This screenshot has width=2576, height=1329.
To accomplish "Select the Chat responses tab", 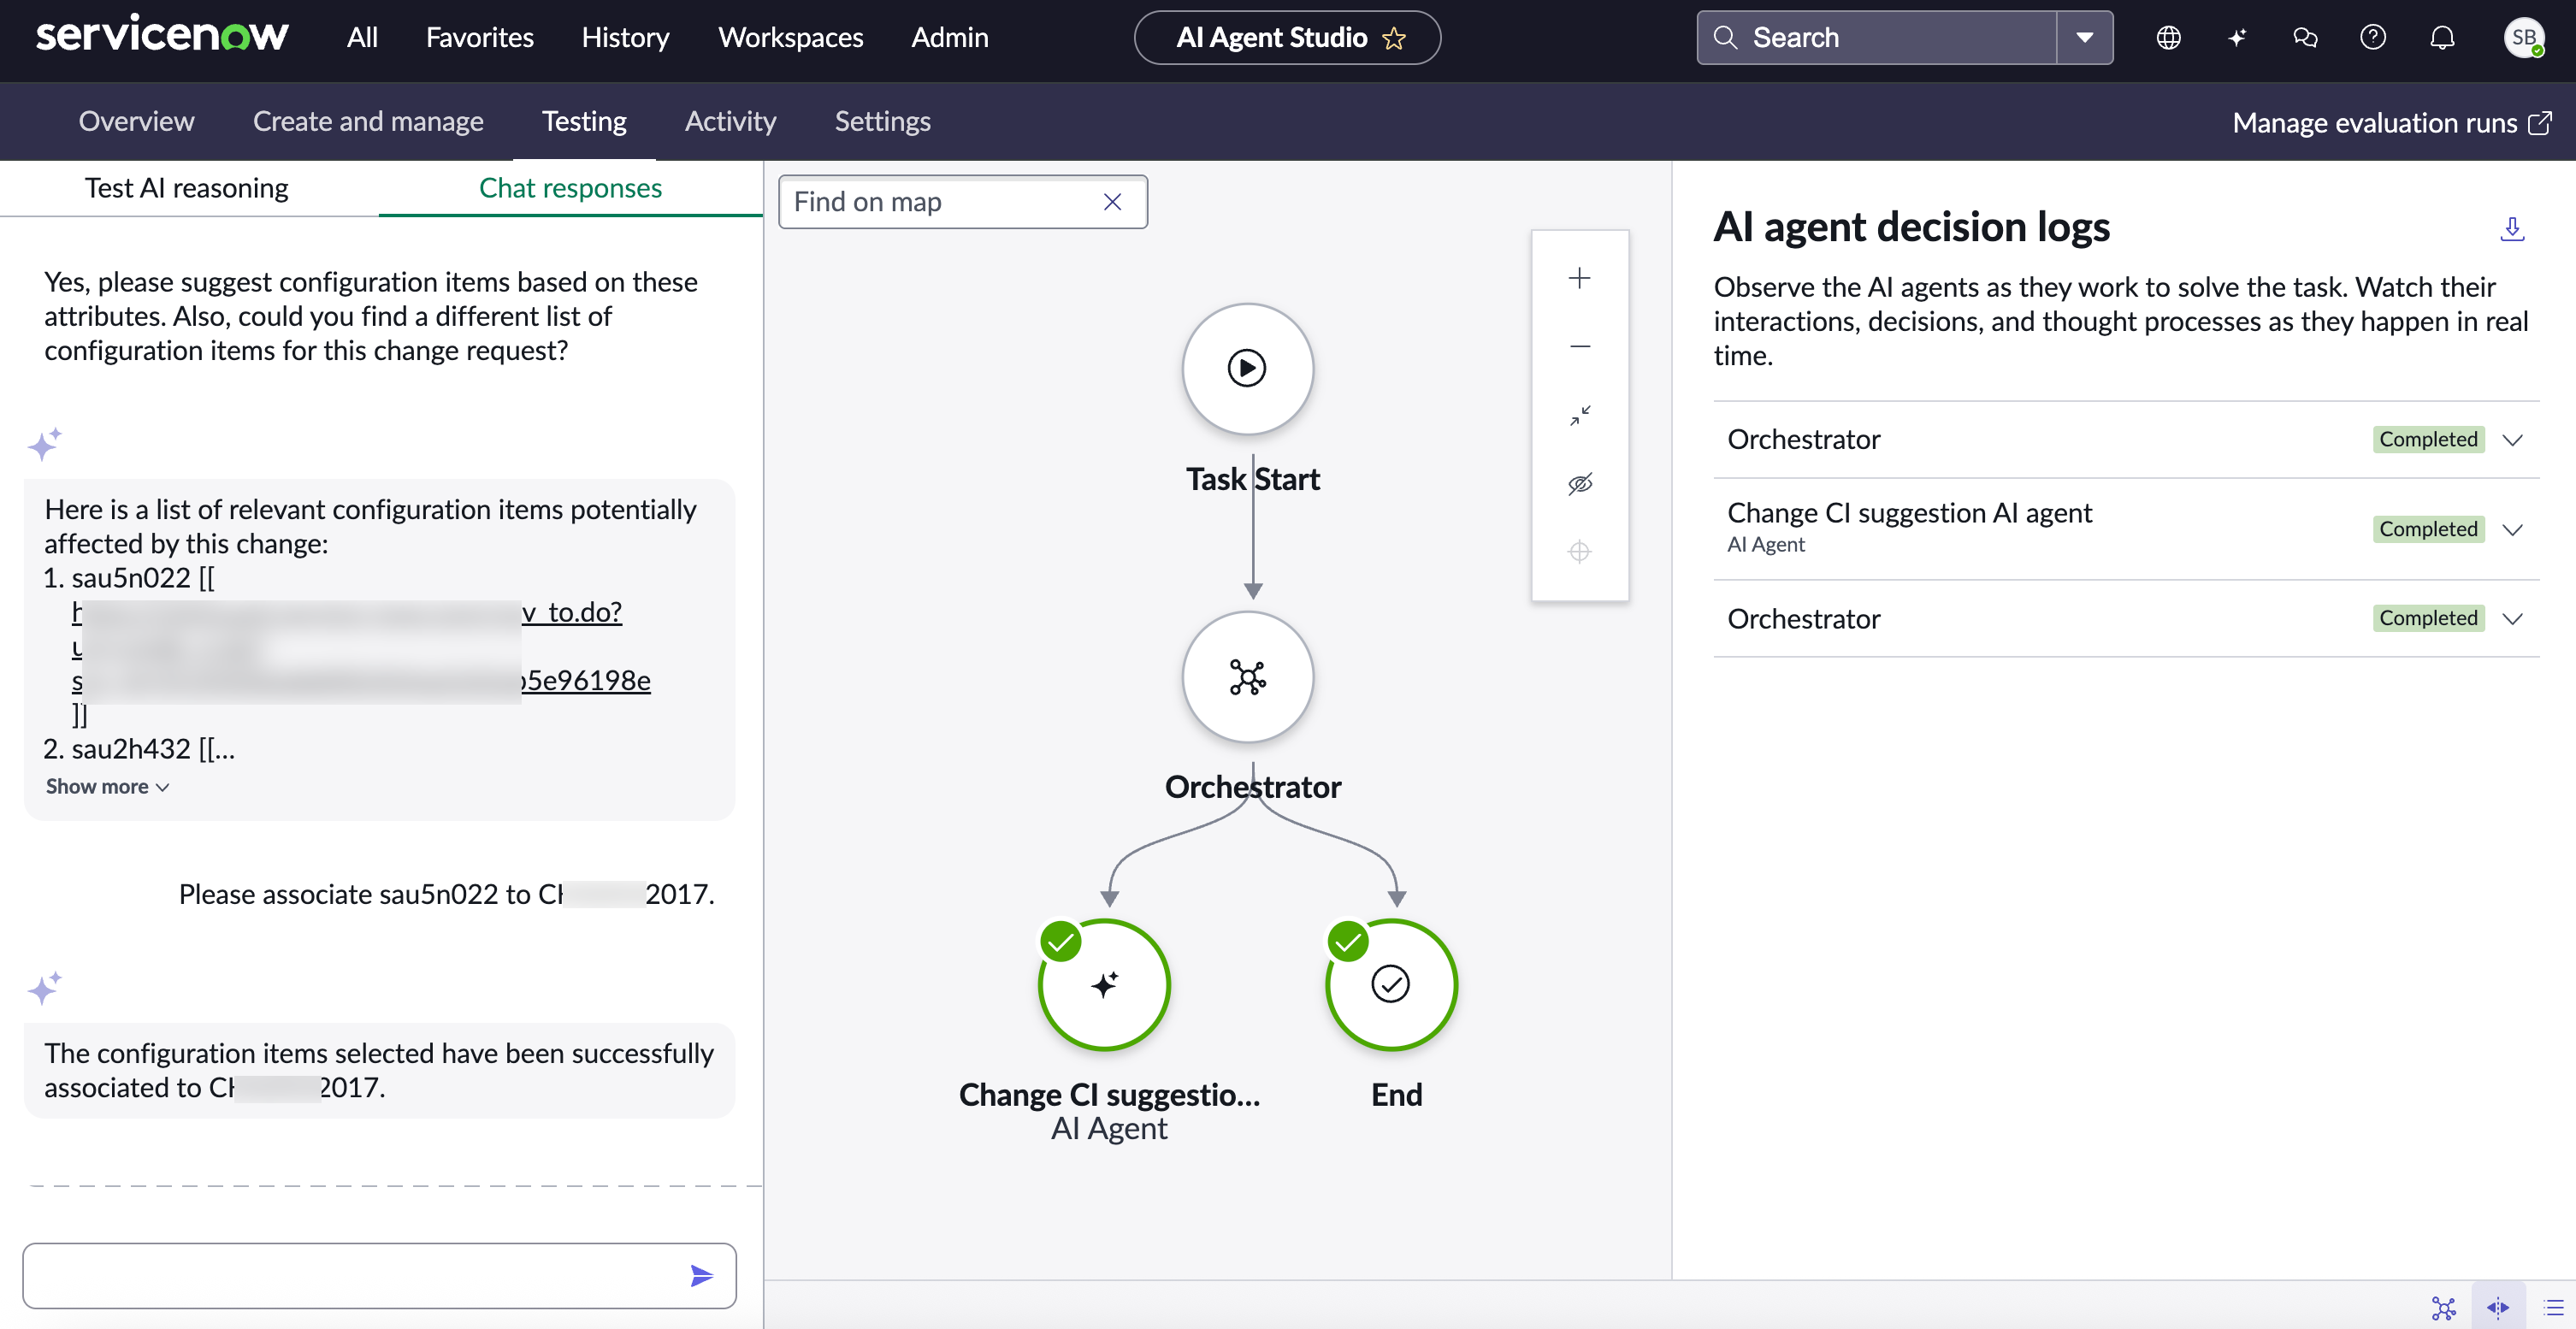I will click(571, 188).
